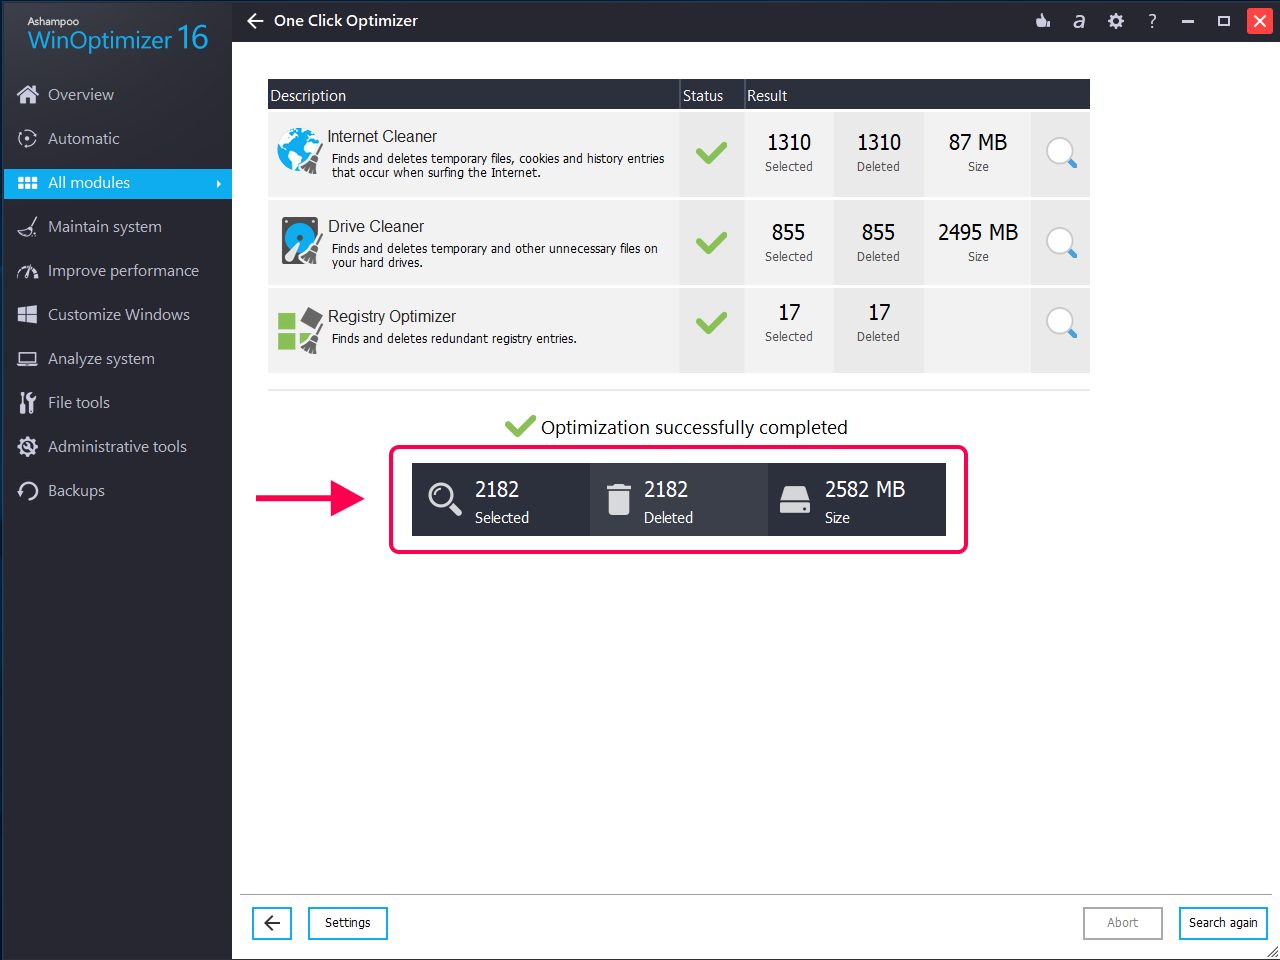The width and height of the screenshot is (1280, 960).
Task: Minimize the WinOptimizer window
Action: click(x=1188, y=21)
